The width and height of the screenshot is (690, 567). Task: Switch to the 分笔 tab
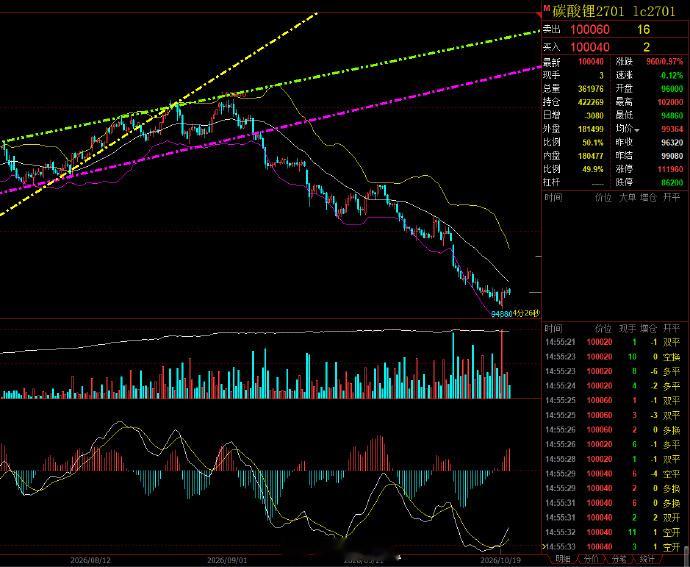[x=618, y=559]
